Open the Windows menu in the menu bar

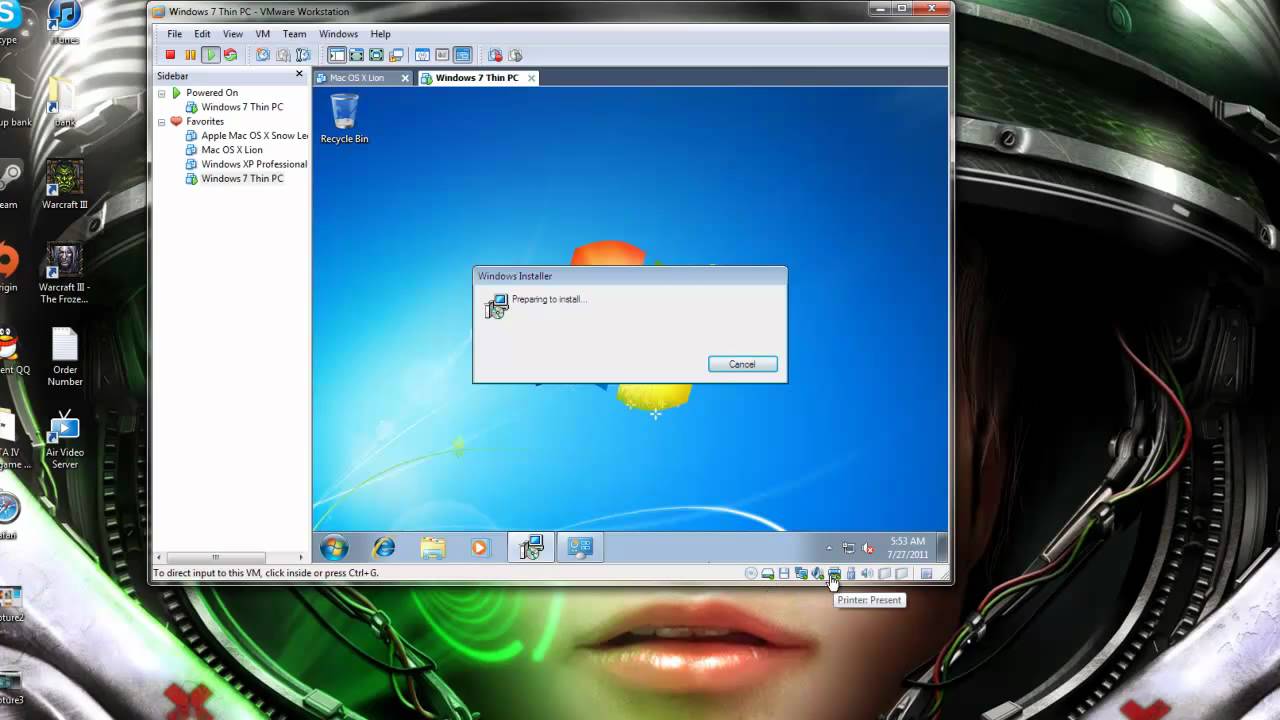pos(338,34)
